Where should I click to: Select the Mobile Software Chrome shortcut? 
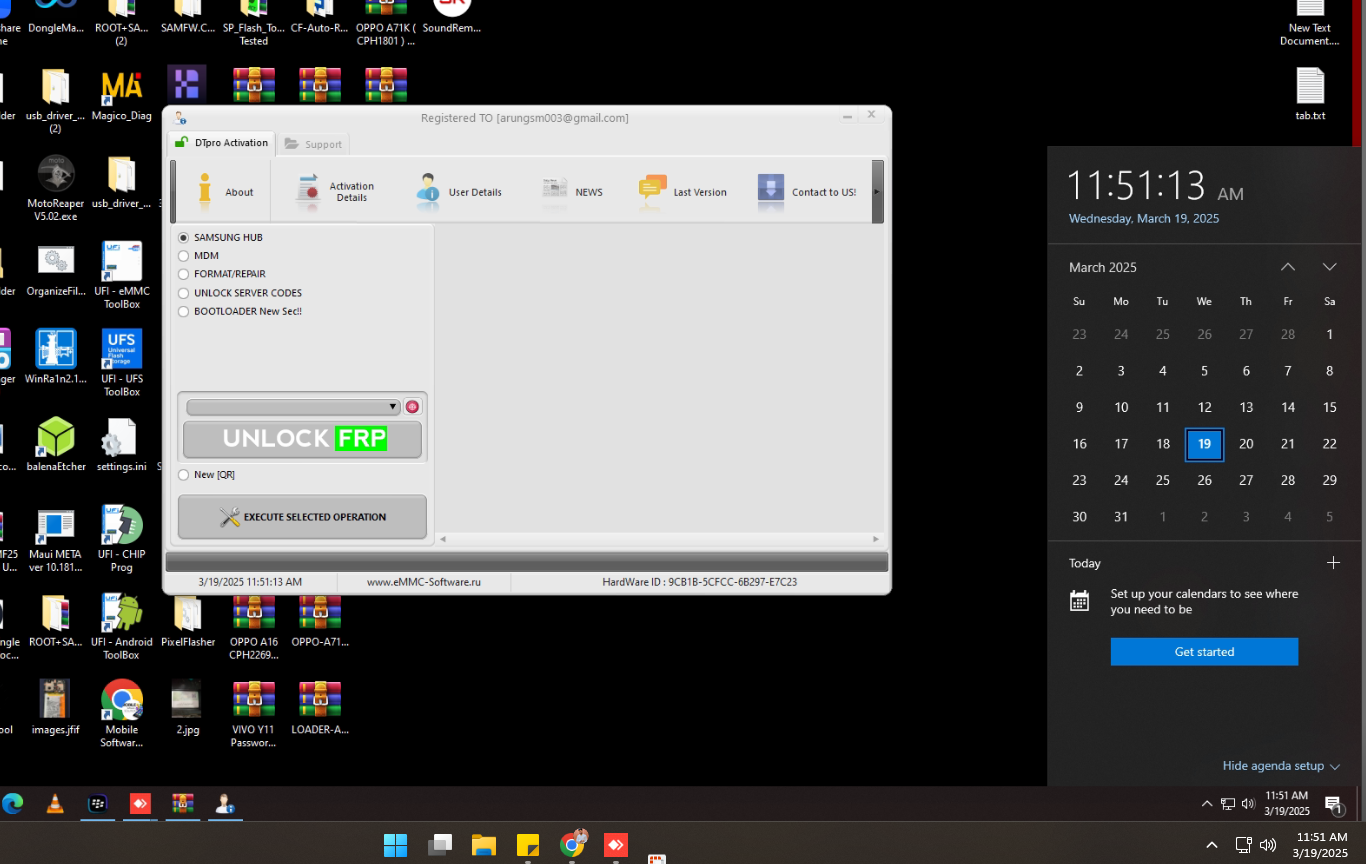coord(122,713)
